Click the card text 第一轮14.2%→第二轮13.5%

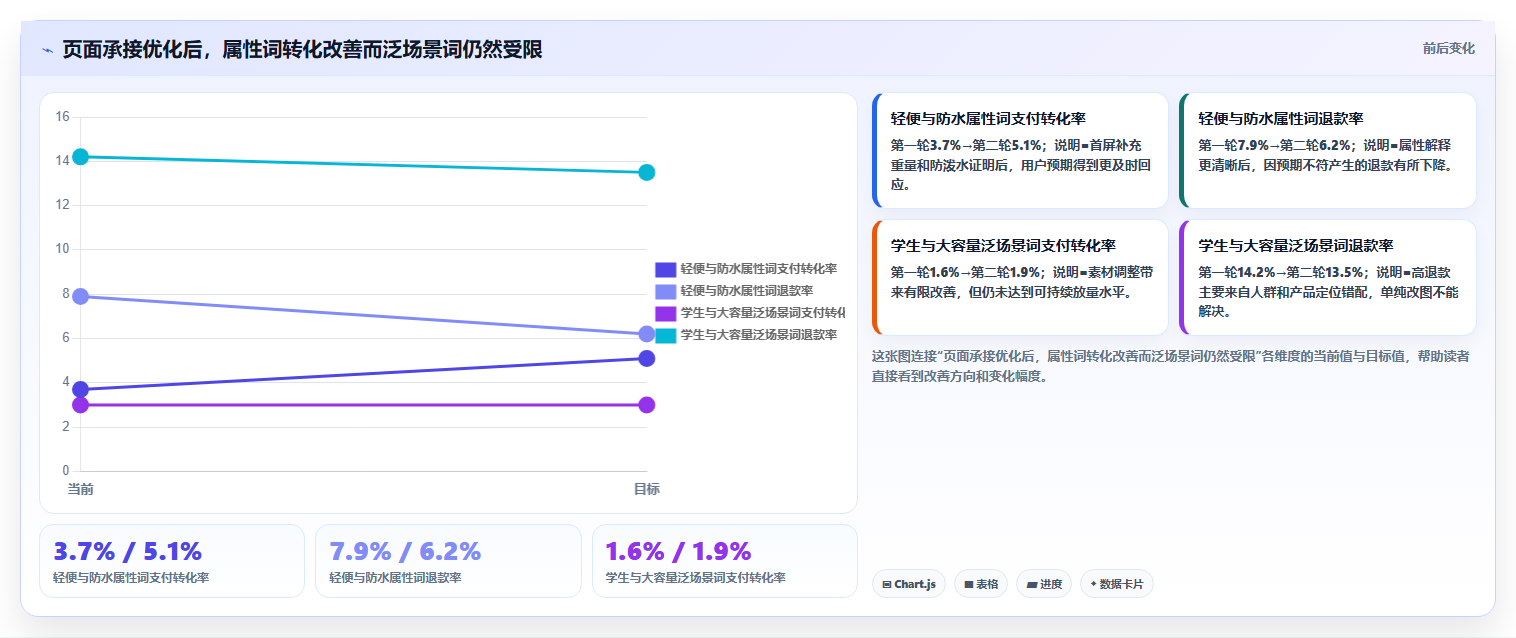(1281, 271)
